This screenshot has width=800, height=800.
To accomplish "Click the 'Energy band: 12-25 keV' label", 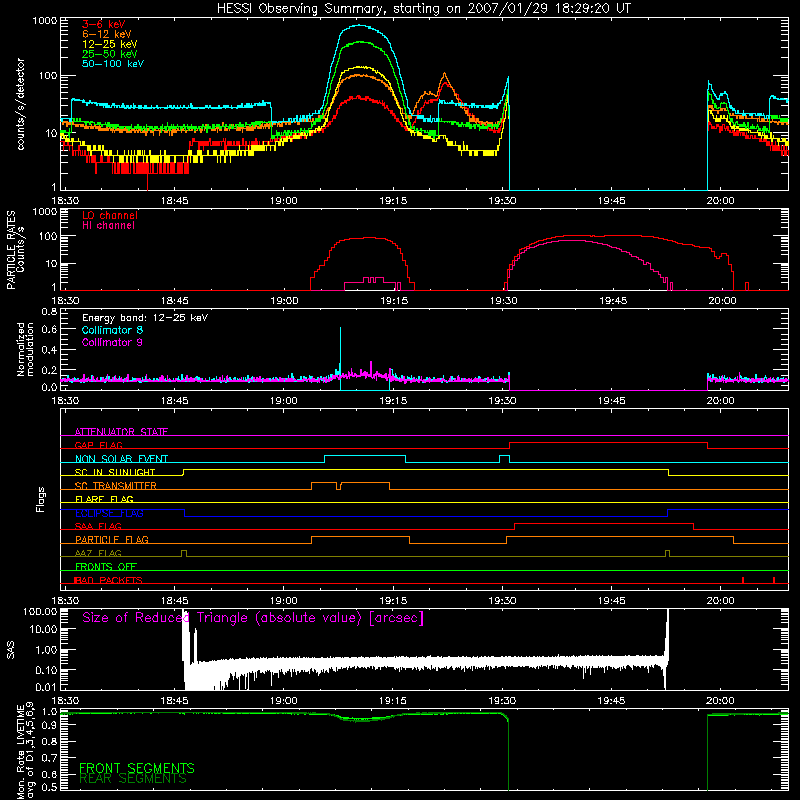I will click(x=145, y=318).
